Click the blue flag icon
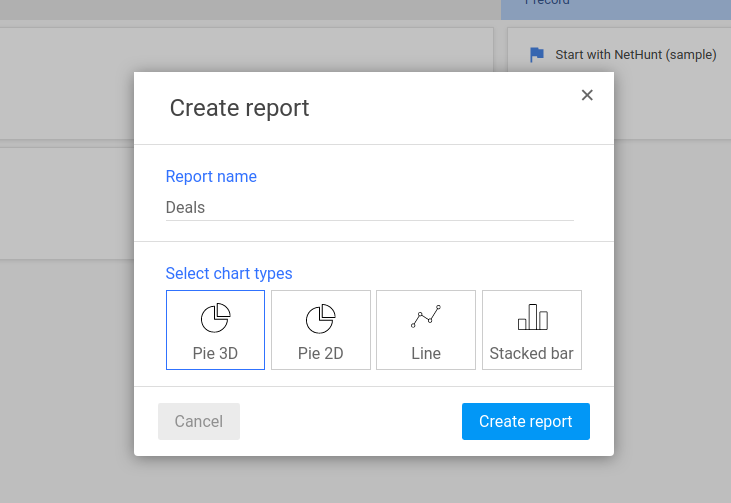 point(537,55)
